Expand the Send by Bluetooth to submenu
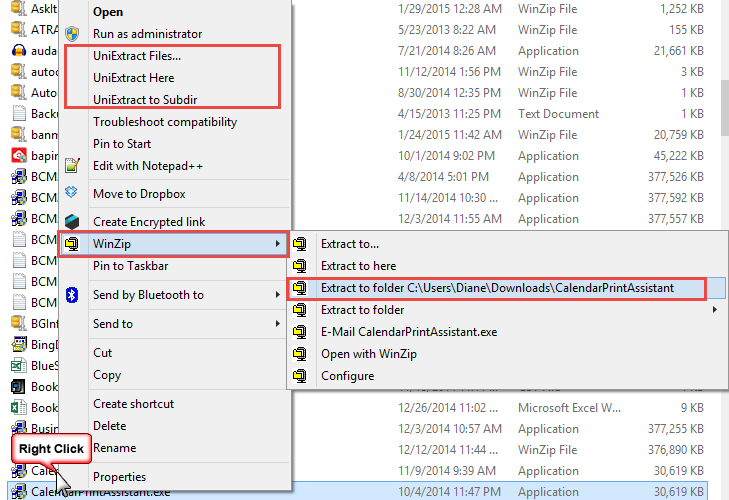Screen dimensions: 729x500 277,295
